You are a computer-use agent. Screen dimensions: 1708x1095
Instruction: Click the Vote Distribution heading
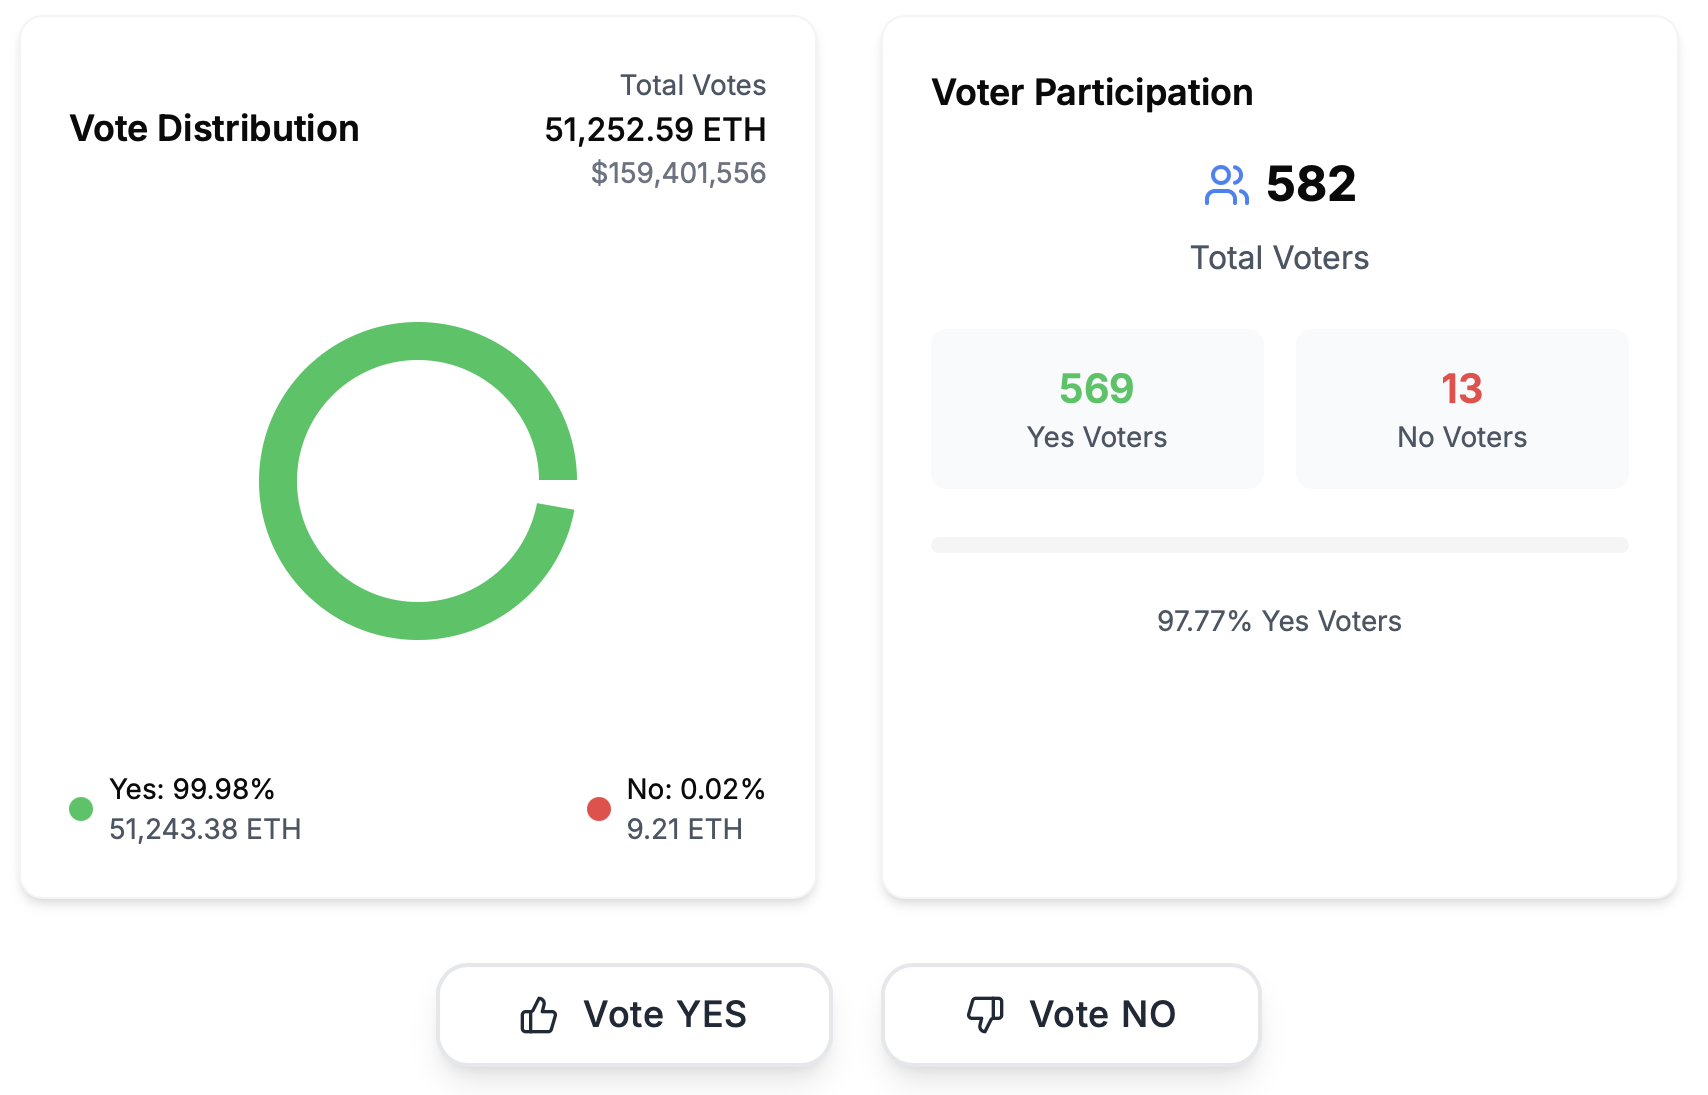coord(214,129)
